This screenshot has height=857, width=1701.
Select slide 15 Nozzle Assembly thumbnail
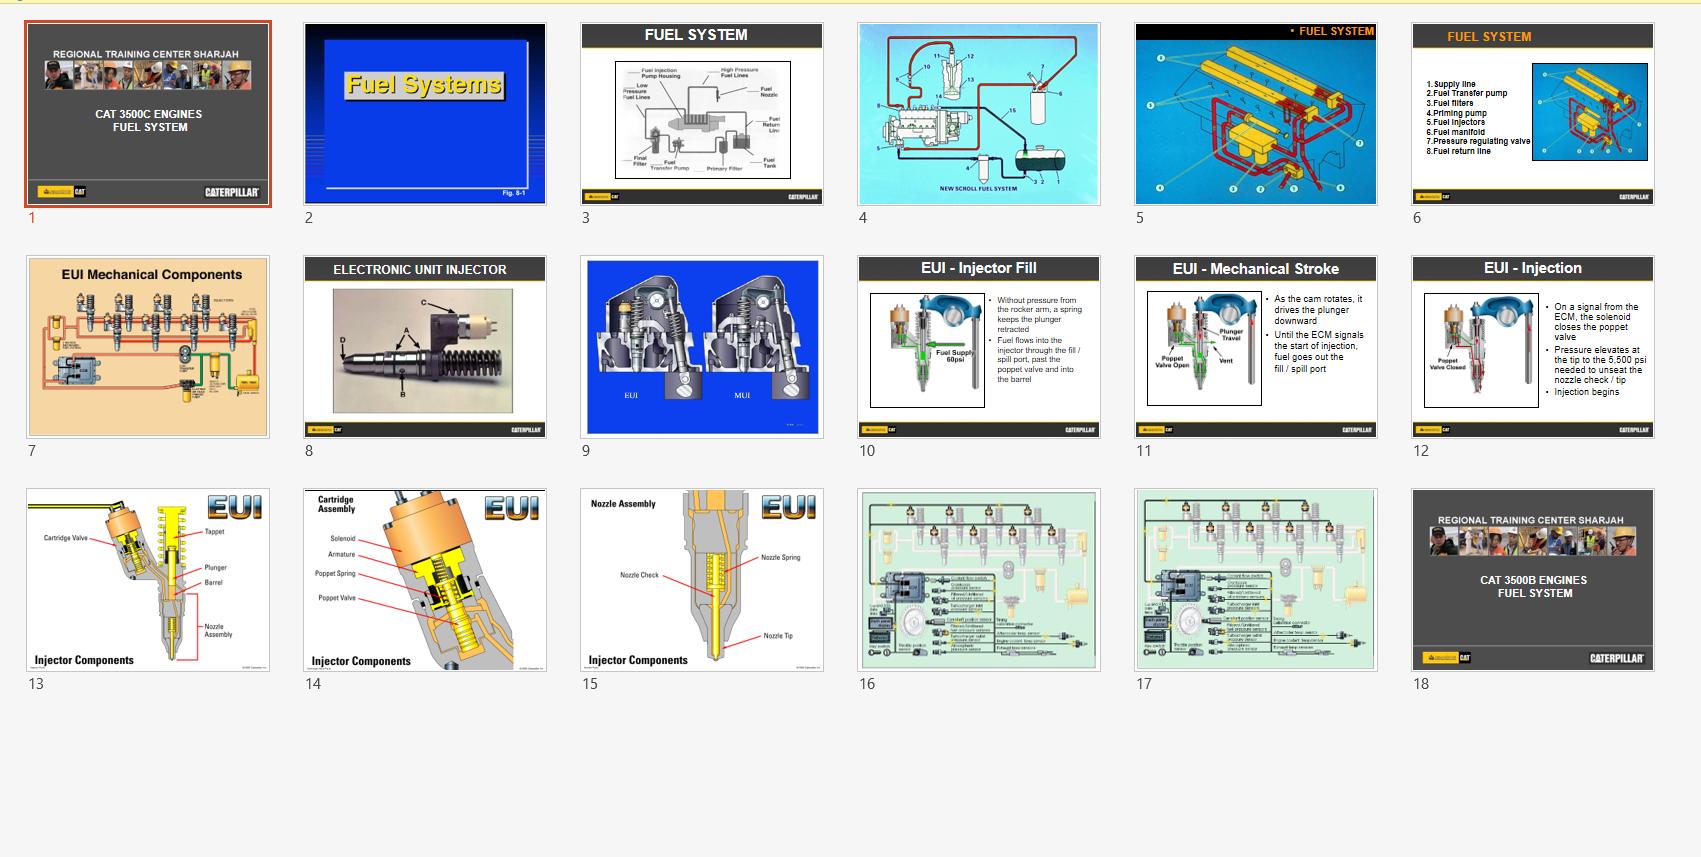(x=702, y=580)
